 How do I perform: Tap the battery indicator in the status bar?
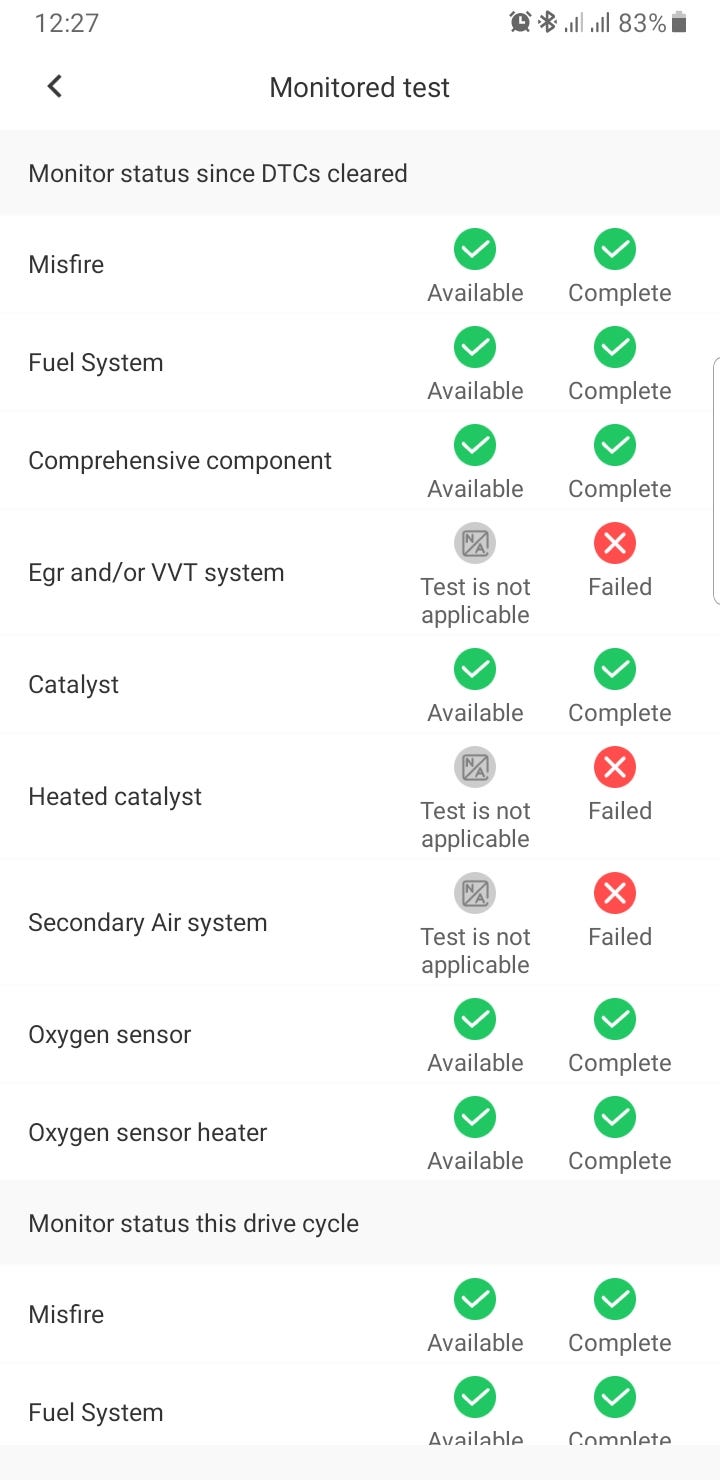click(679, 22)
